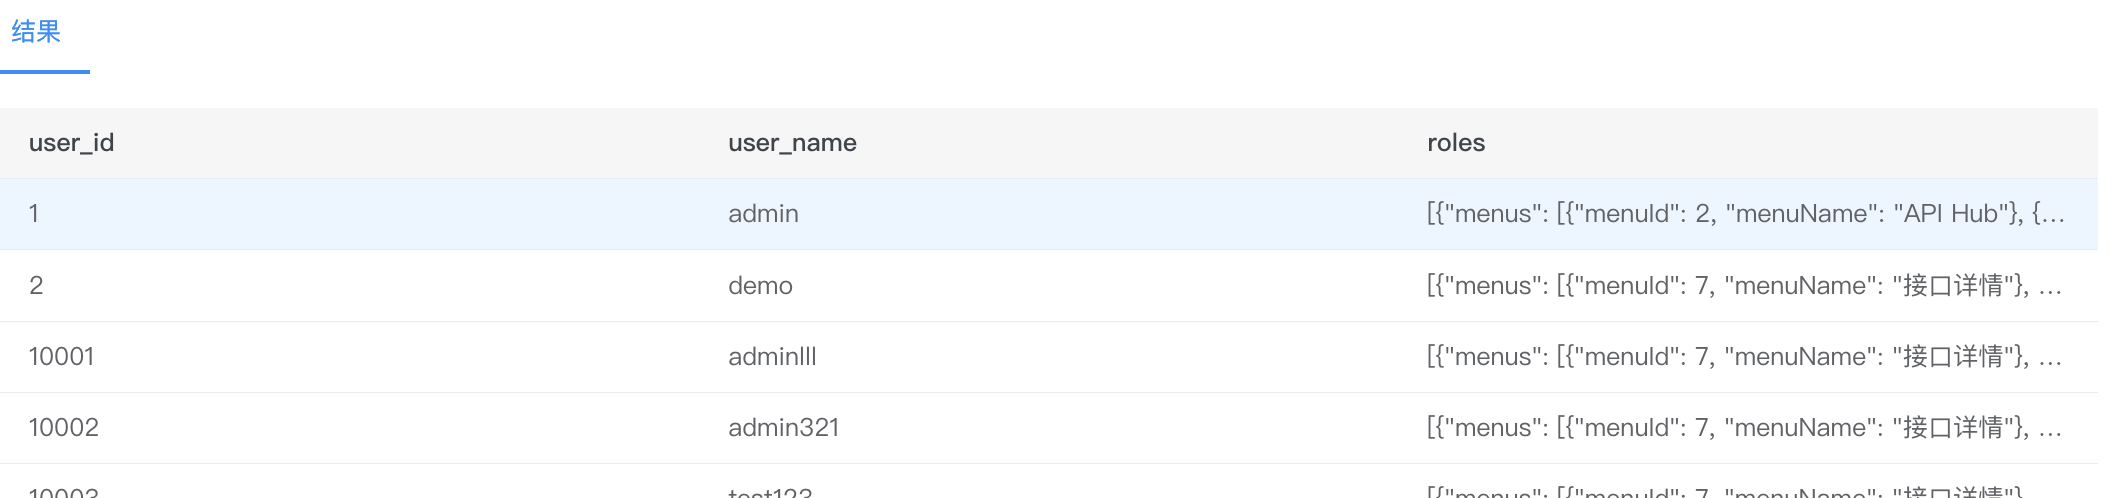Select the user_id cell 10002
The width and height of the screenshot is (2128, 498).
point(63,428)
